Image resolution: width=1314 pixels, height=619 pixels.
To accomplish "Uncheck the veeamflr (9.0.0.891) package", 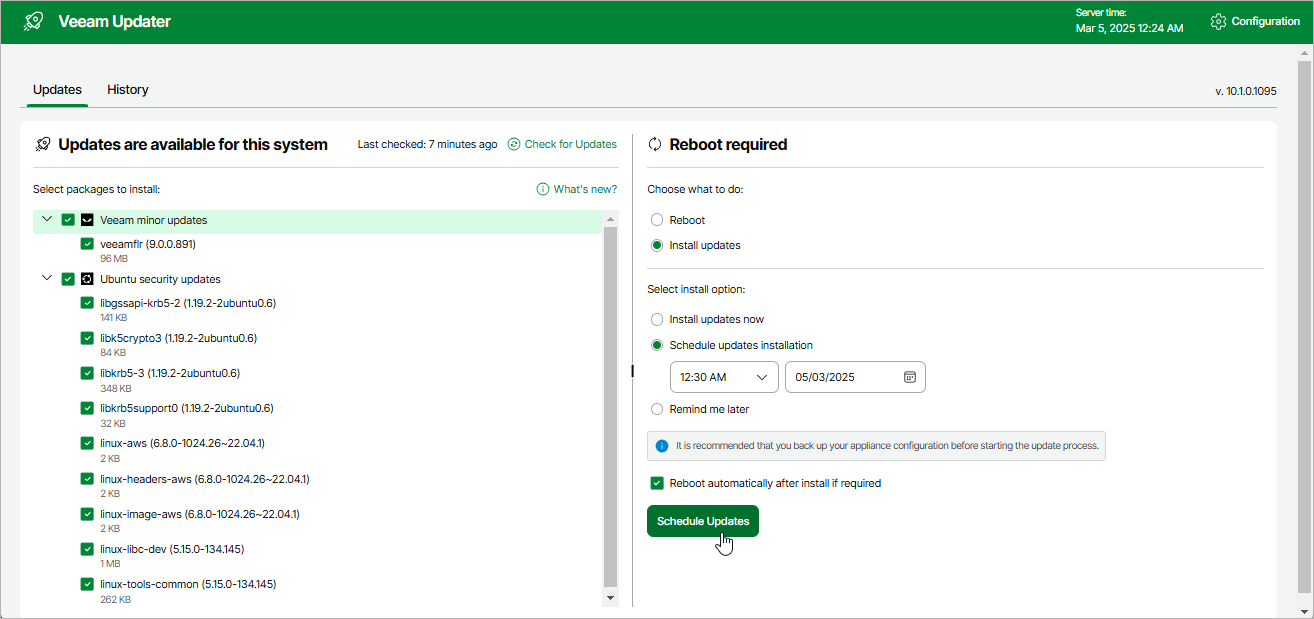I will (x=87, y=244).
